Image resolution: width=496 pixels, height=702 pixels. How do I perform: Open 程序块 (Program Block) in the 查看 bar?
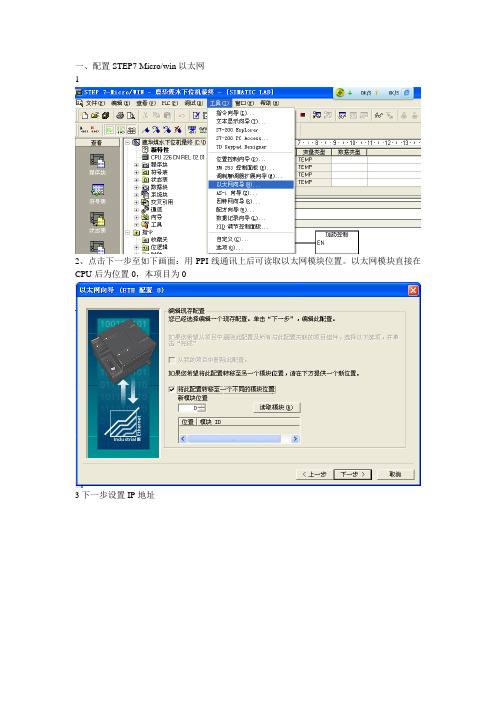click(97, 164)
